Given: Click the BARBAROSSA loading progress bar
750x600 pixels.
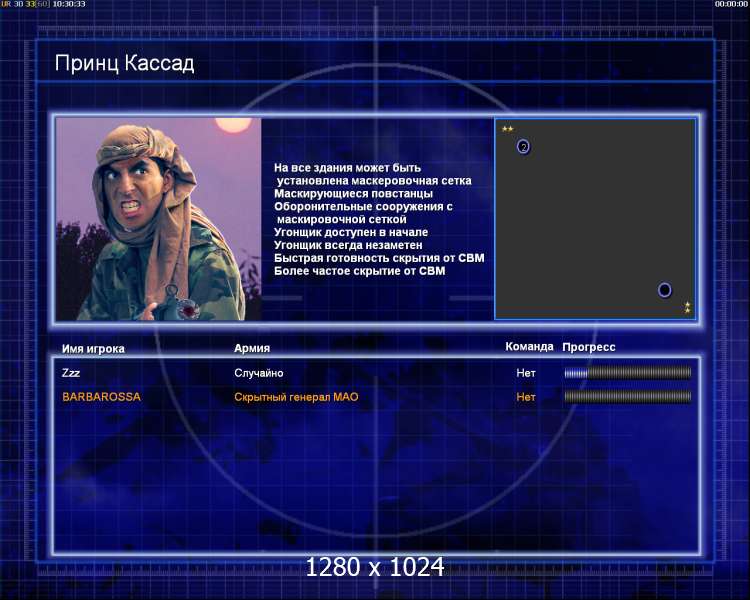Looking at the screenshot, I should [x=627, y=397].
